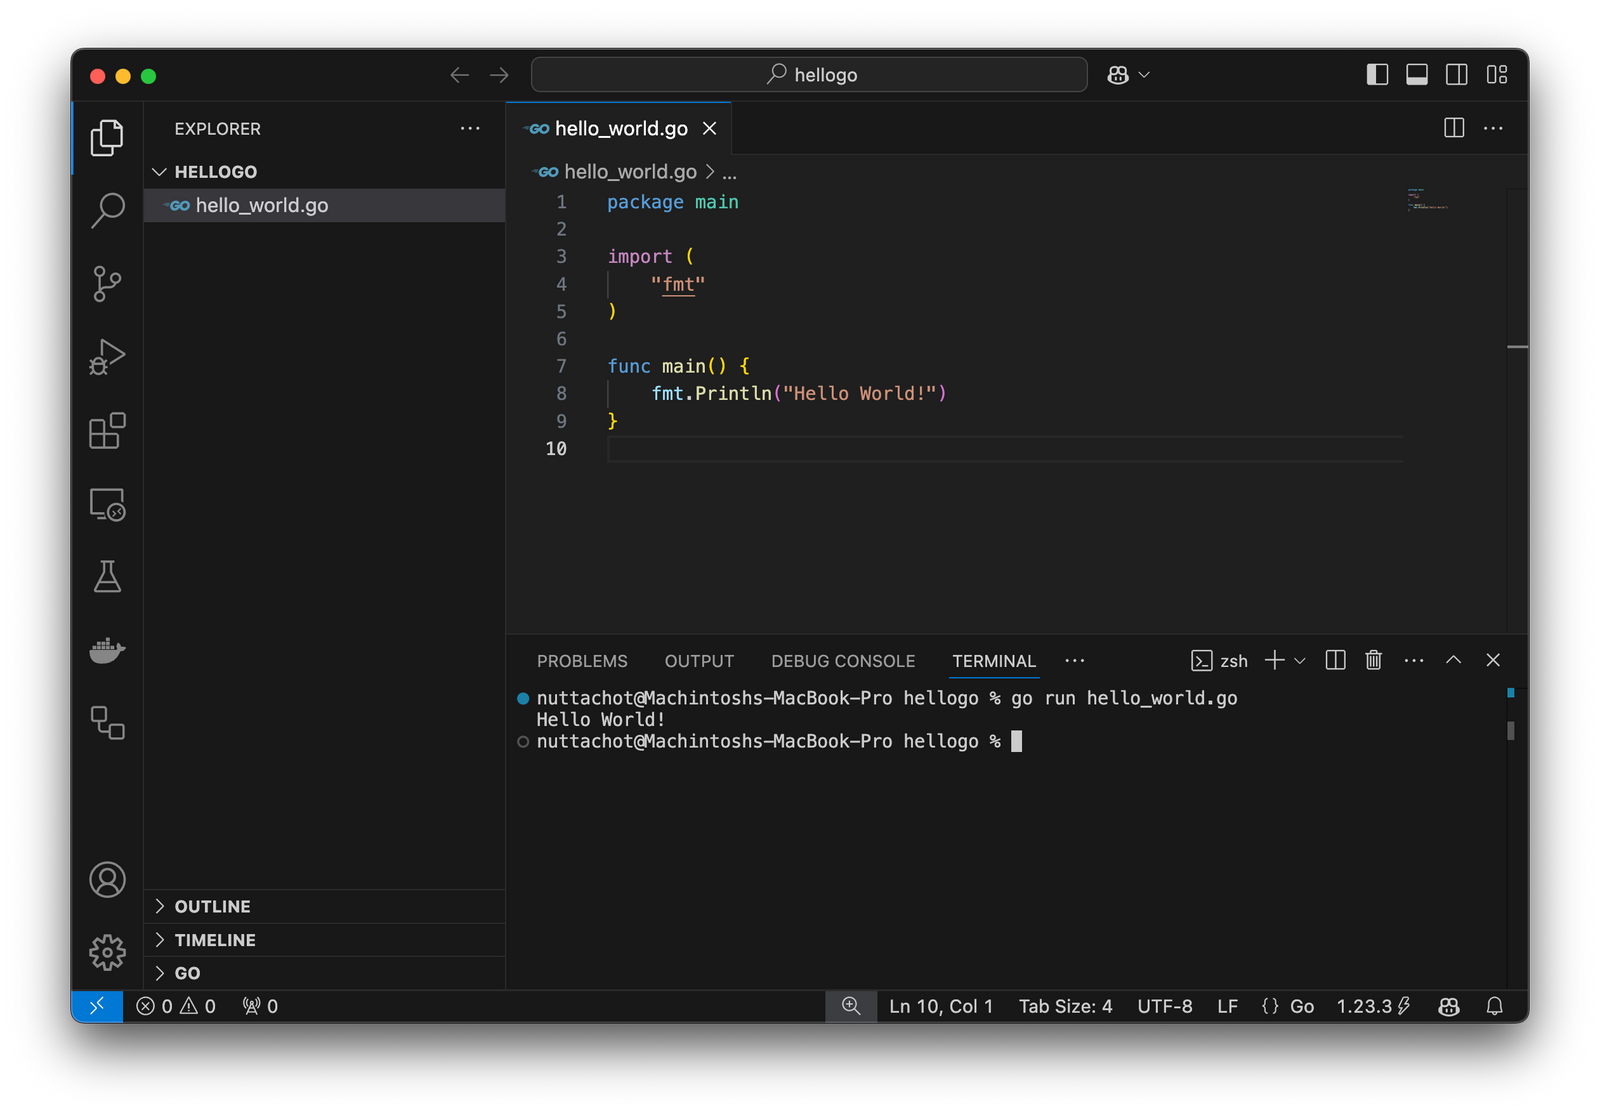Change line ending by clicking LF

click(1227, 1006)
